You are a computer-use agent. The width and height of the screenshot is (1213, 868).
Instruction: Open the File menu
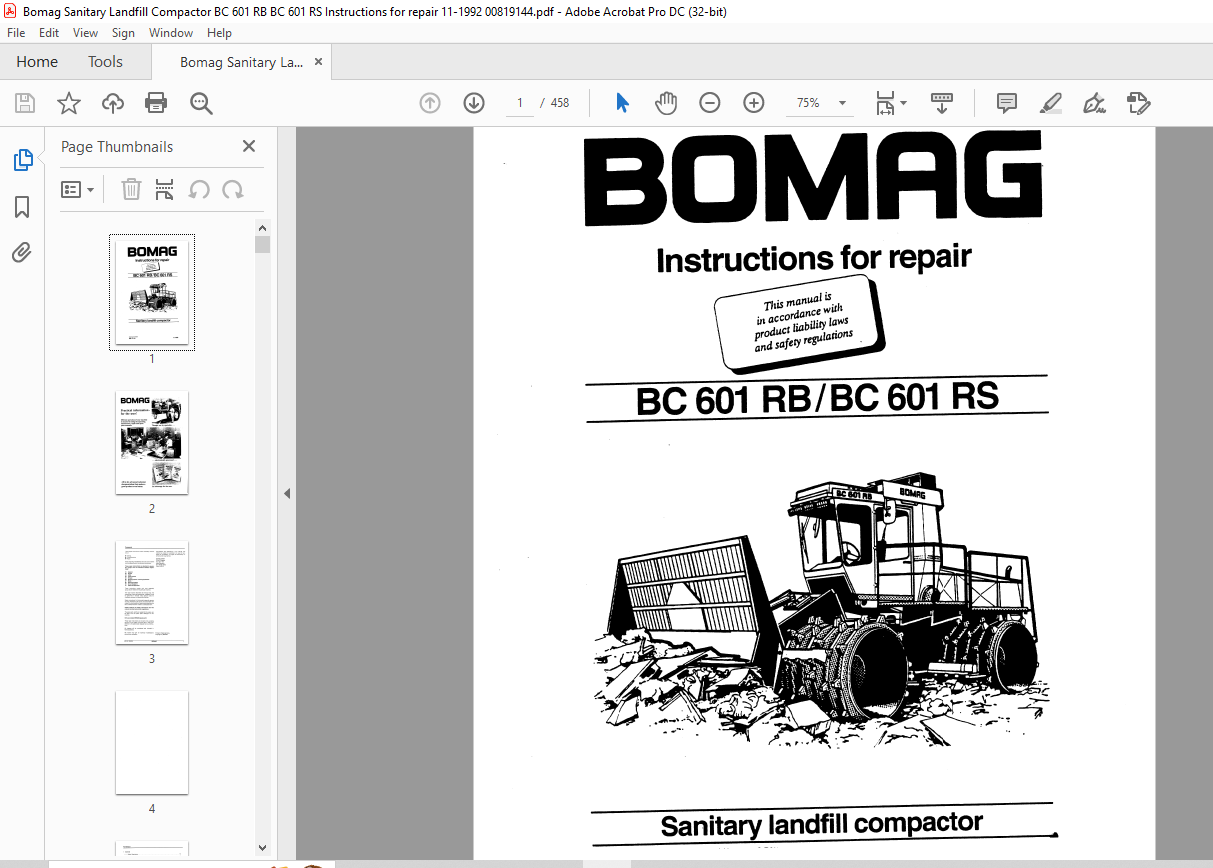tap(16, 33)
